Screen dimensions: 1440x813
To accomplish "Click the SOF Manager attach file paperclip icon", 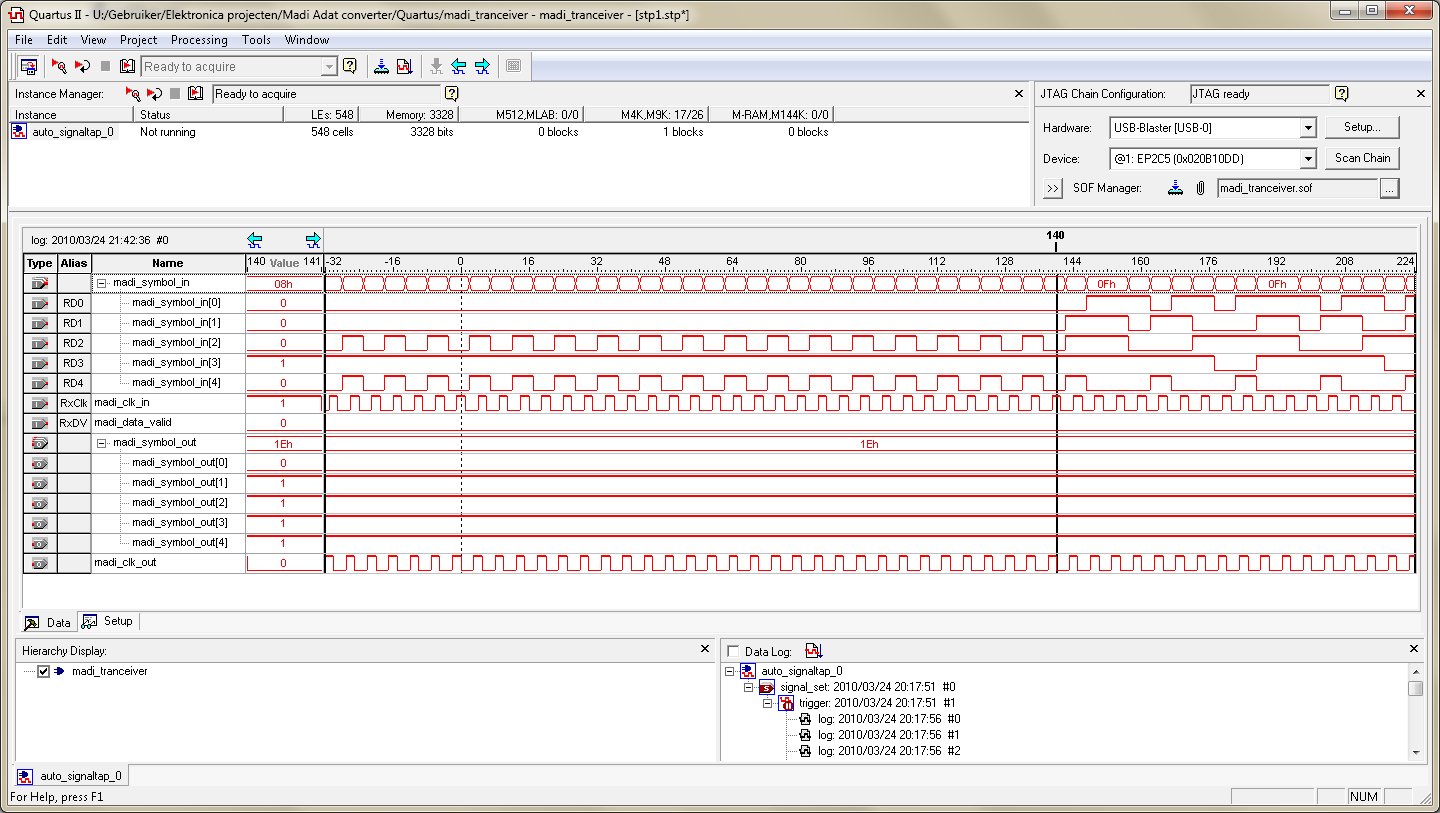I will (x=1200, y=188).
